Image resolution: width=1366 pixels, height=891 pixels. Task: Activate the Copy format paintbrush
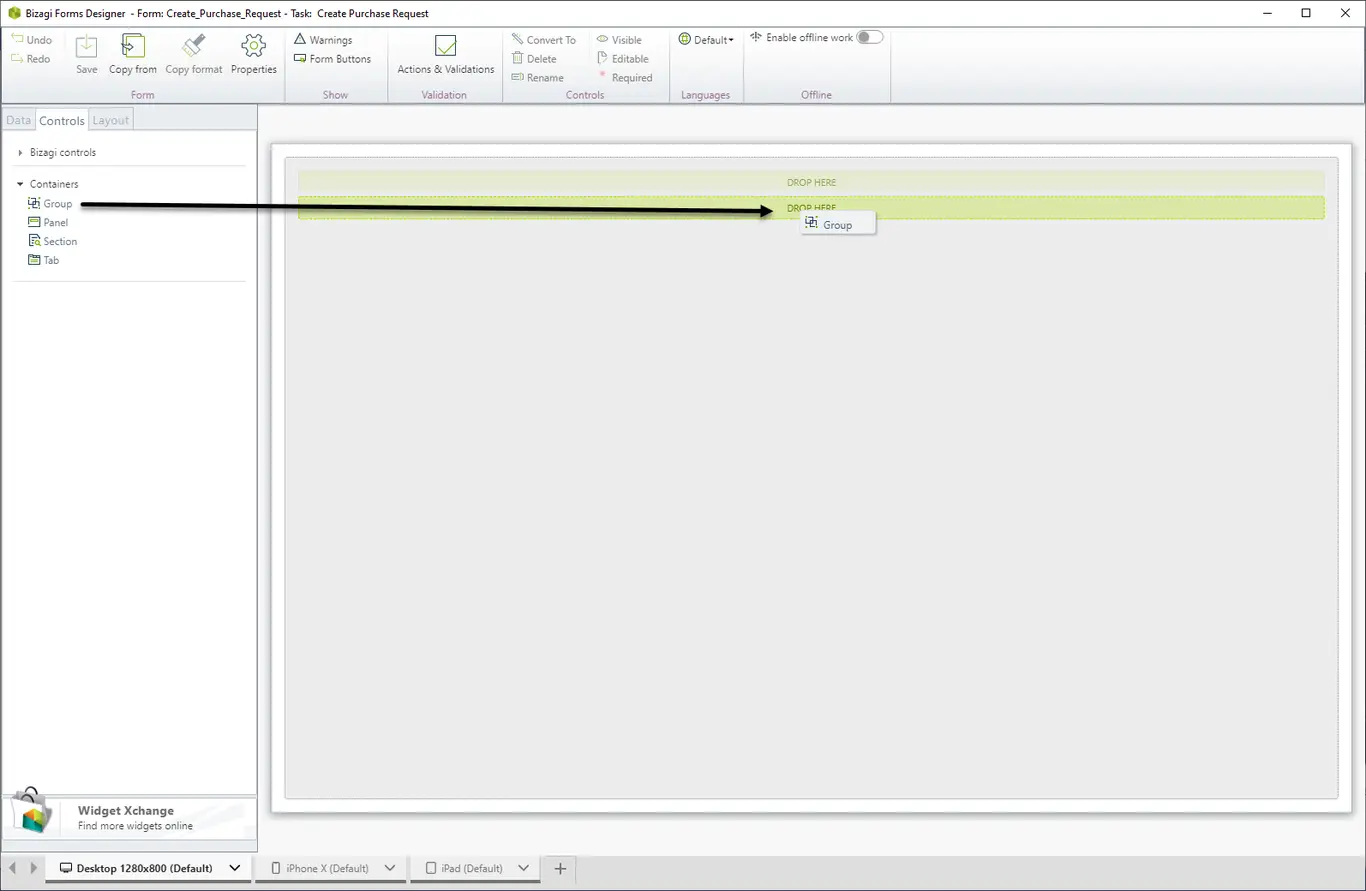pyautogui.click(x=194, y=47)
